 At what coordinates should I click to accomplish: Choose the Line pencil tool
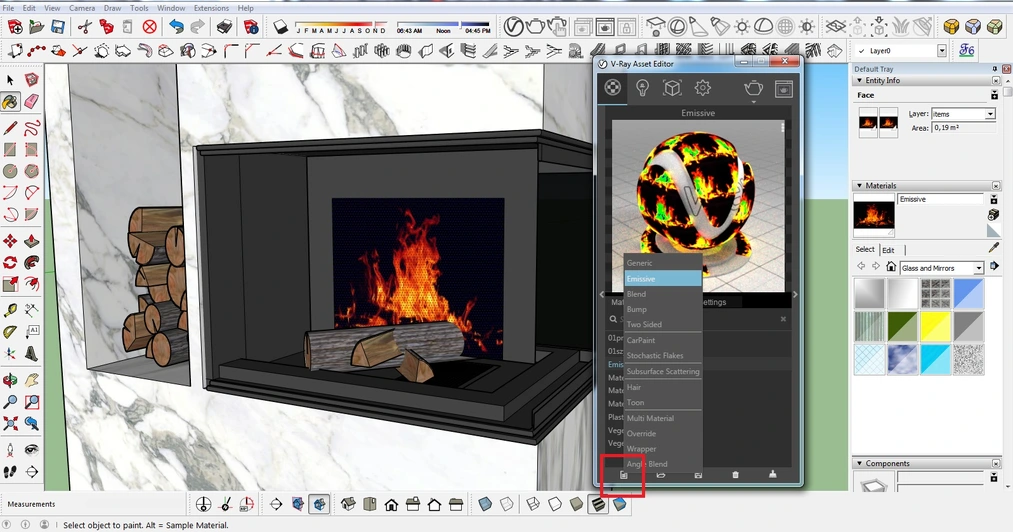click(10, 127)
